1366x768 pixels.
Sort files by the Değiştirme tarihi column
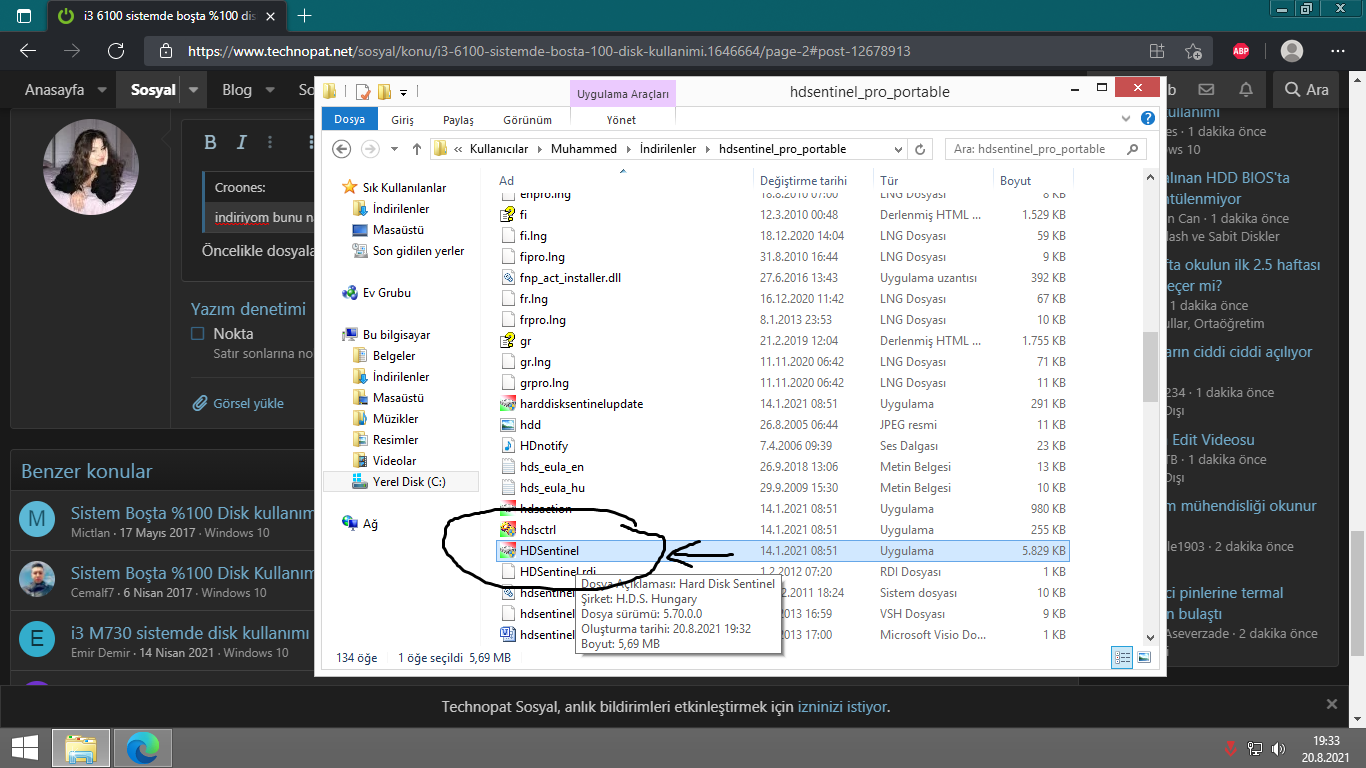coord(803,181)
